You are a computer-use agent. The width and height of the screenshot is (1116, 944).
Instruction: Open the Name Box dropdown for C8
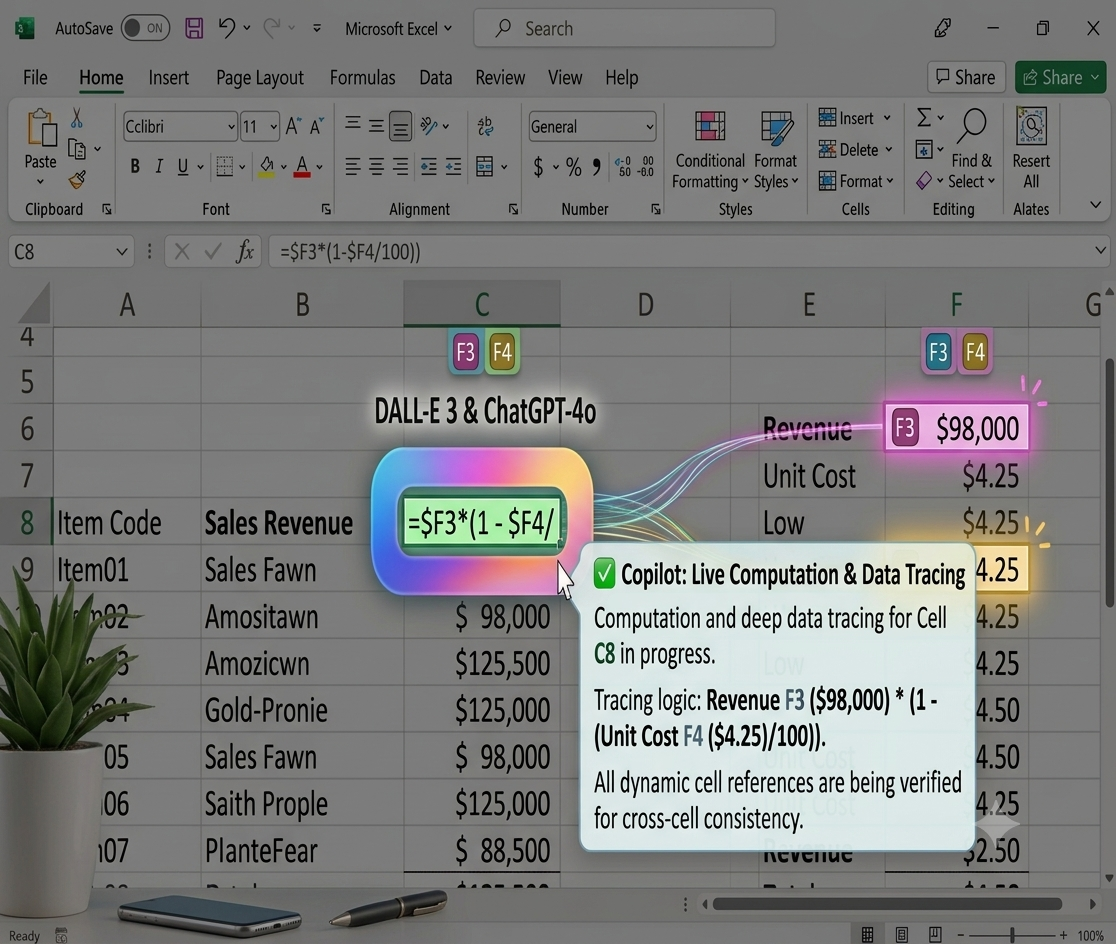[x=122, y=251]
